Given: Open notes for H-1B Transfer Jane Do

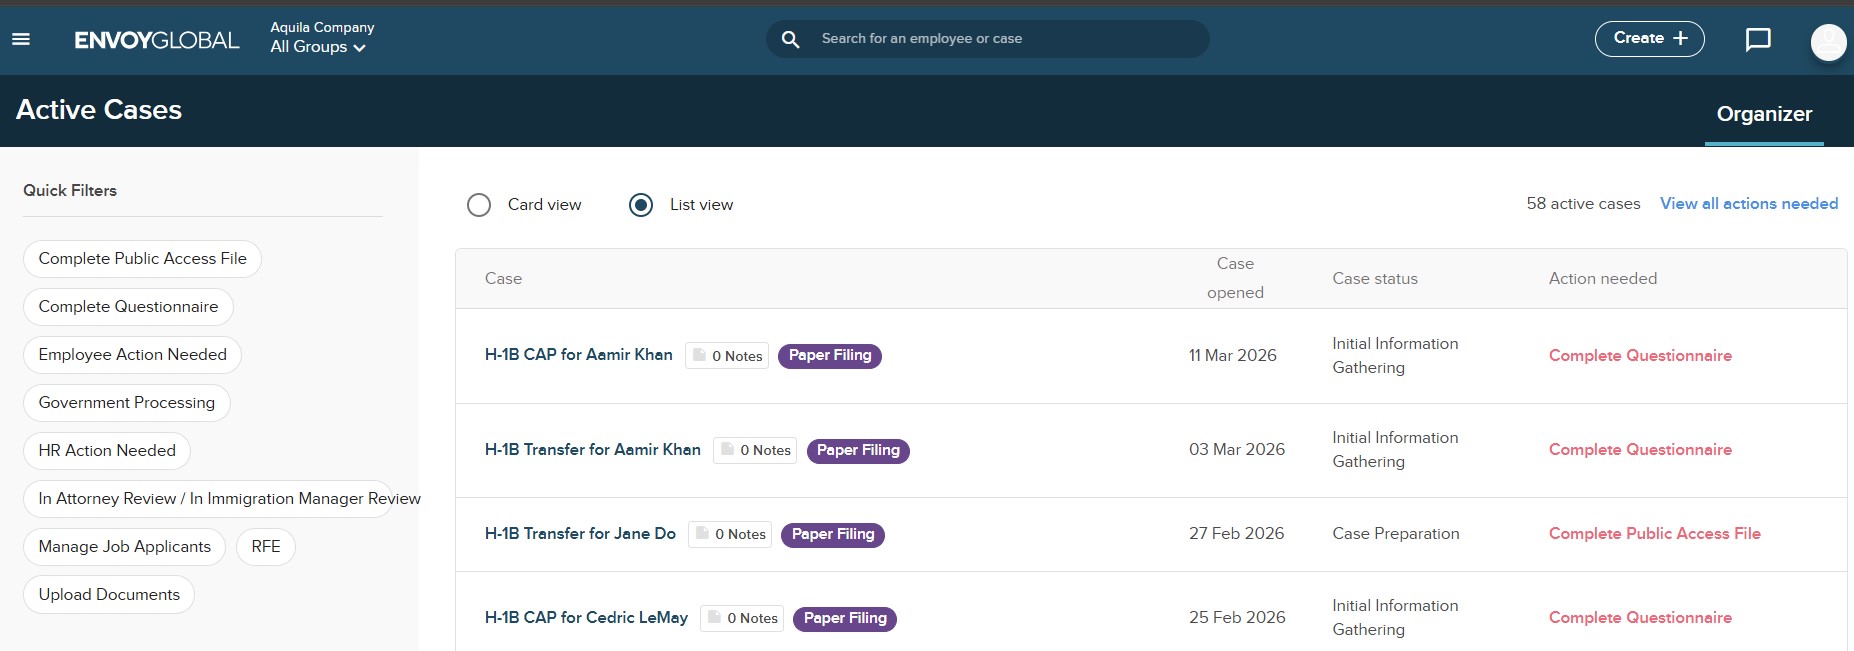Looking at the screenshot, I should 730,534.
